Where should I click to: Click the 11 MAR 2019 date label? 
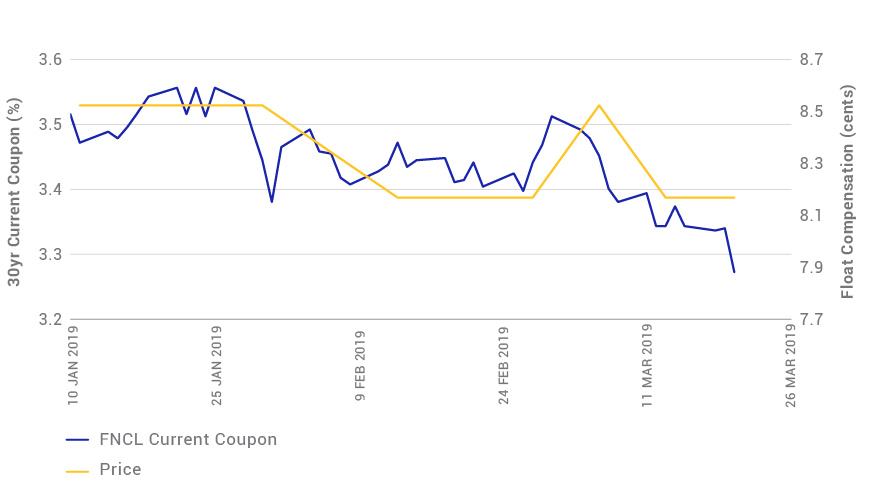coord(648,364)
